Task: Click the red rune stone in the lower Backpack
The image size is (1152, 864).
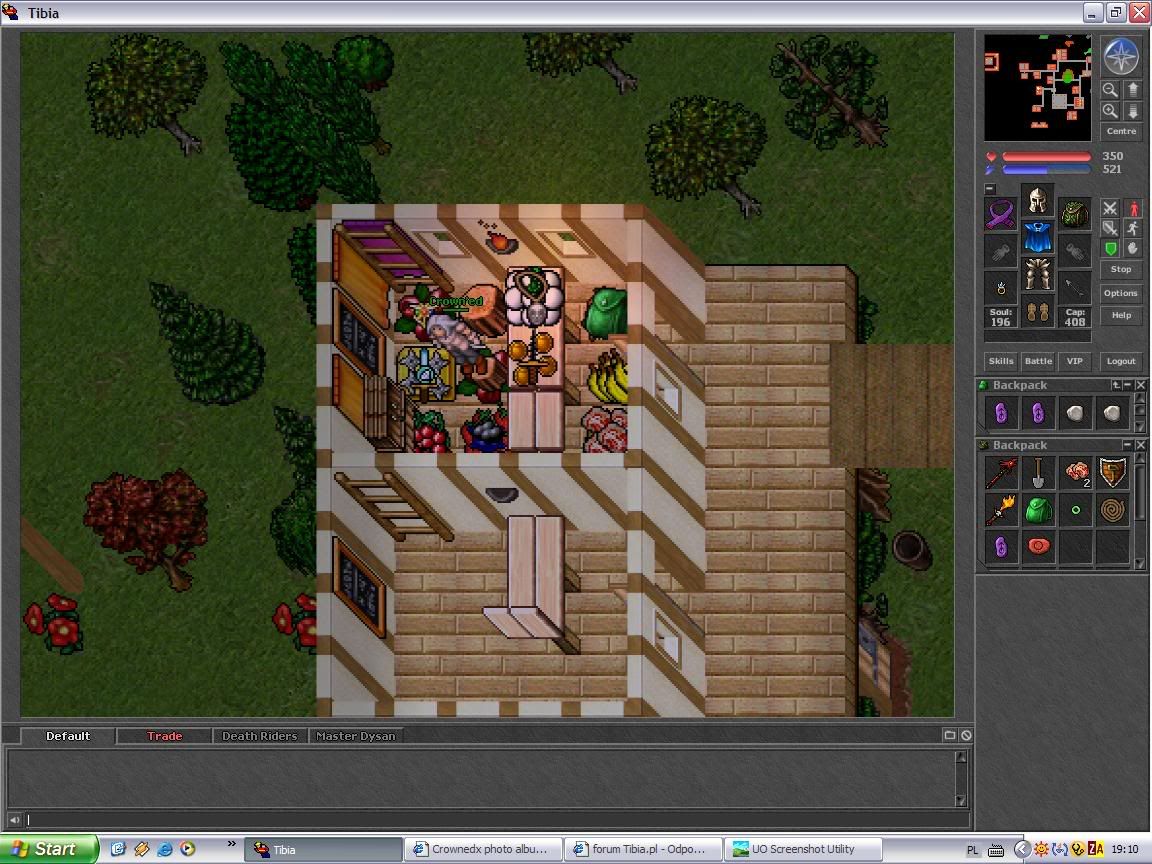Action: pyautogui.click(x=1037, y=547)
